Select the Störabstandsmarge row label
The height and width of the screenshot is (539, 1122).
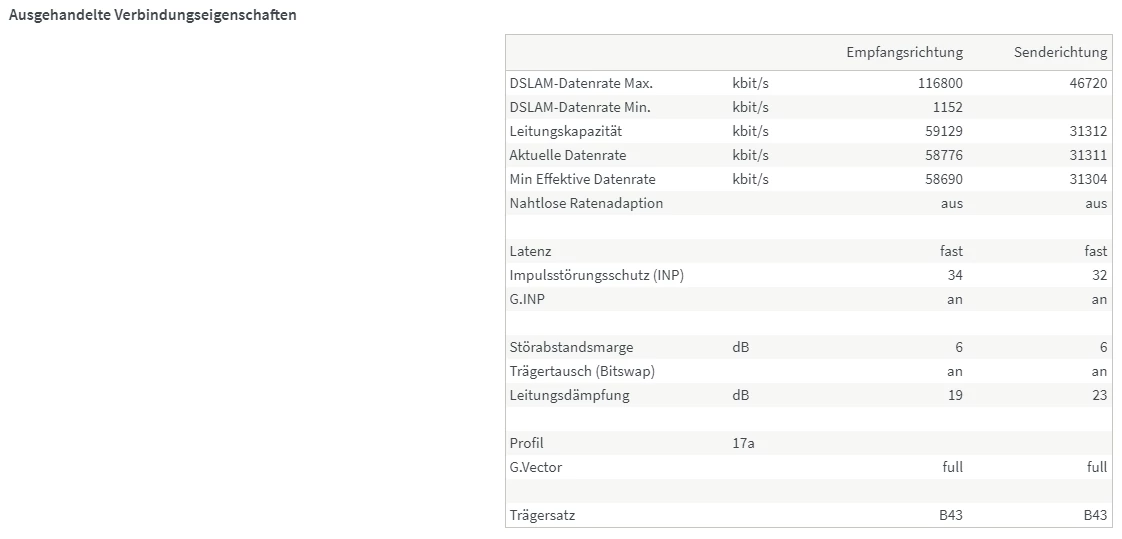coord(571,347)
